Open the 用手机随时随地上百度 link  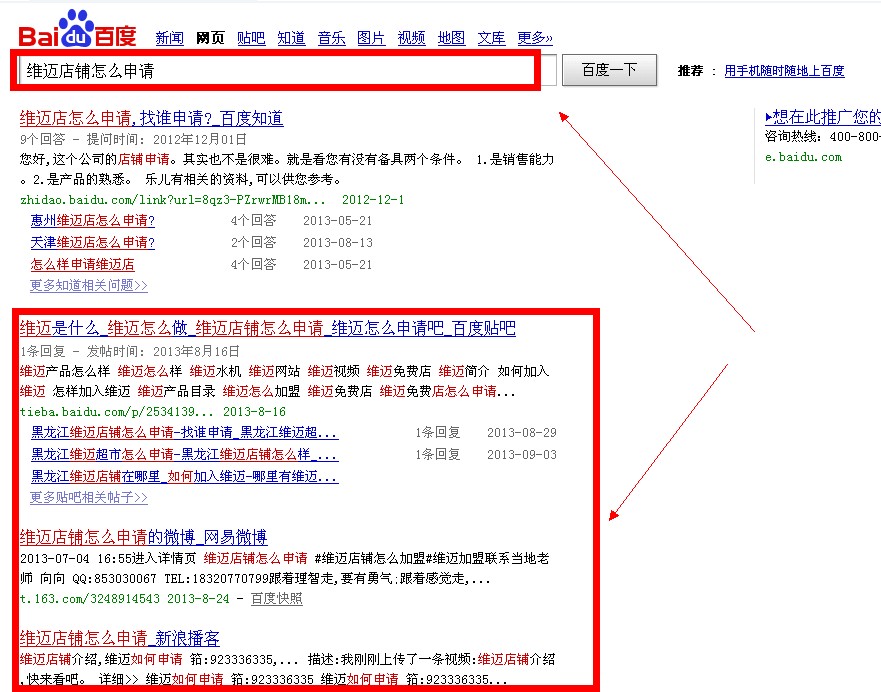pyautogui.click(x=784, y=71)
